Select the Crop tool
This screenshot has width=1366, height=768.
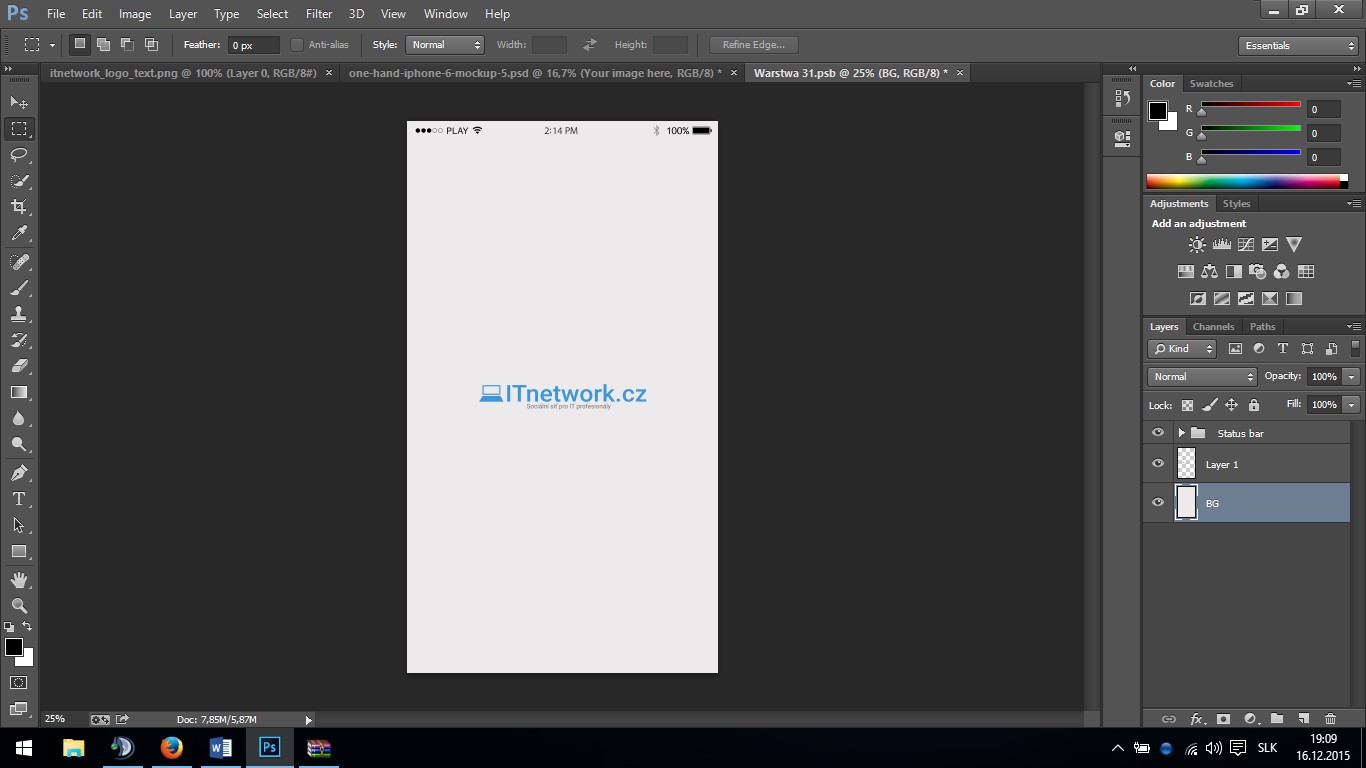pos(19,207)
